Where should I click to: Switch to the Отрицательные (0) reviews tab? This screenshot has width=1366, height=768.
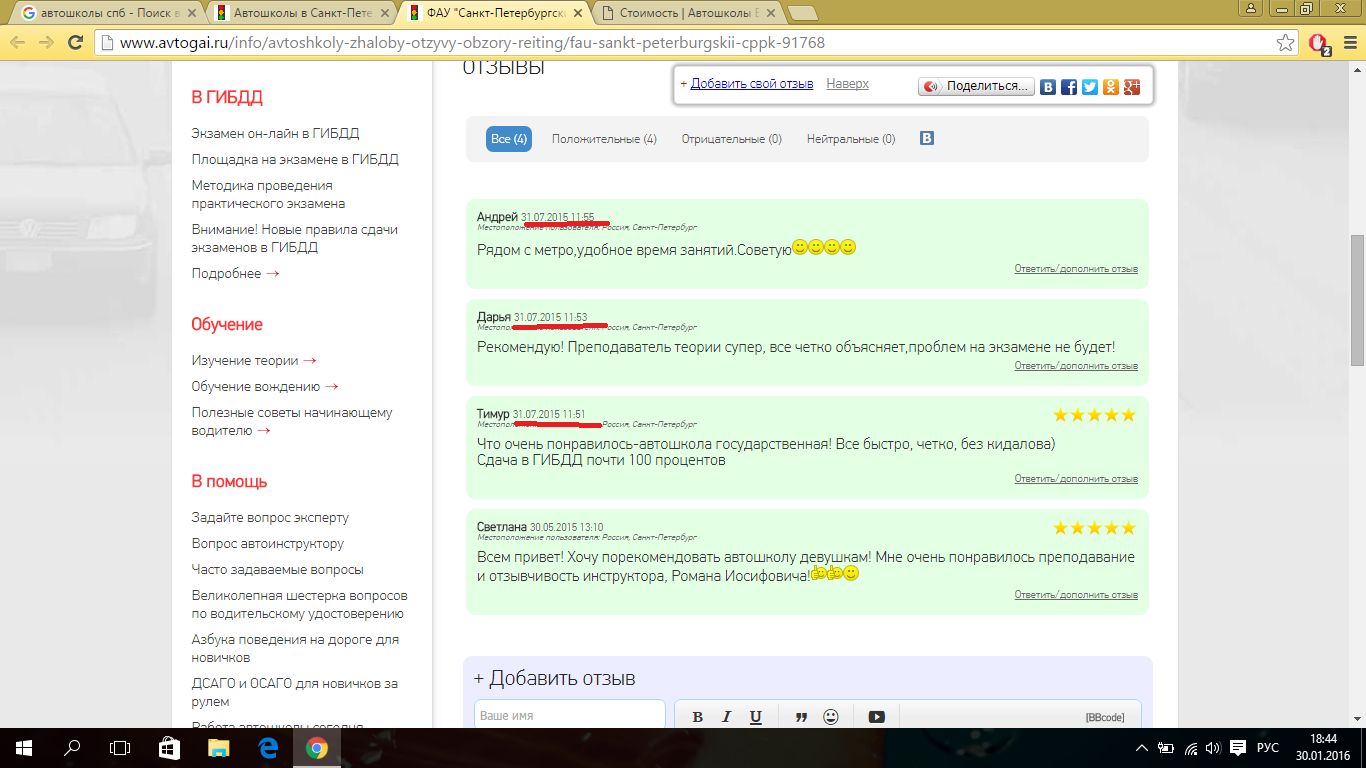[731, 139]
